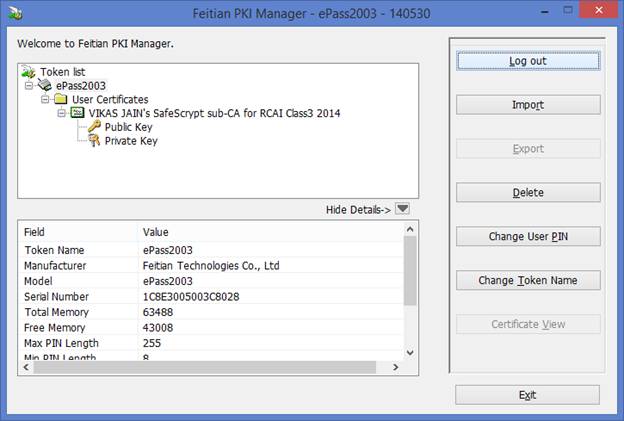Select the Model field row
This screenshot has height=421, width=624.
pos(211,281)
